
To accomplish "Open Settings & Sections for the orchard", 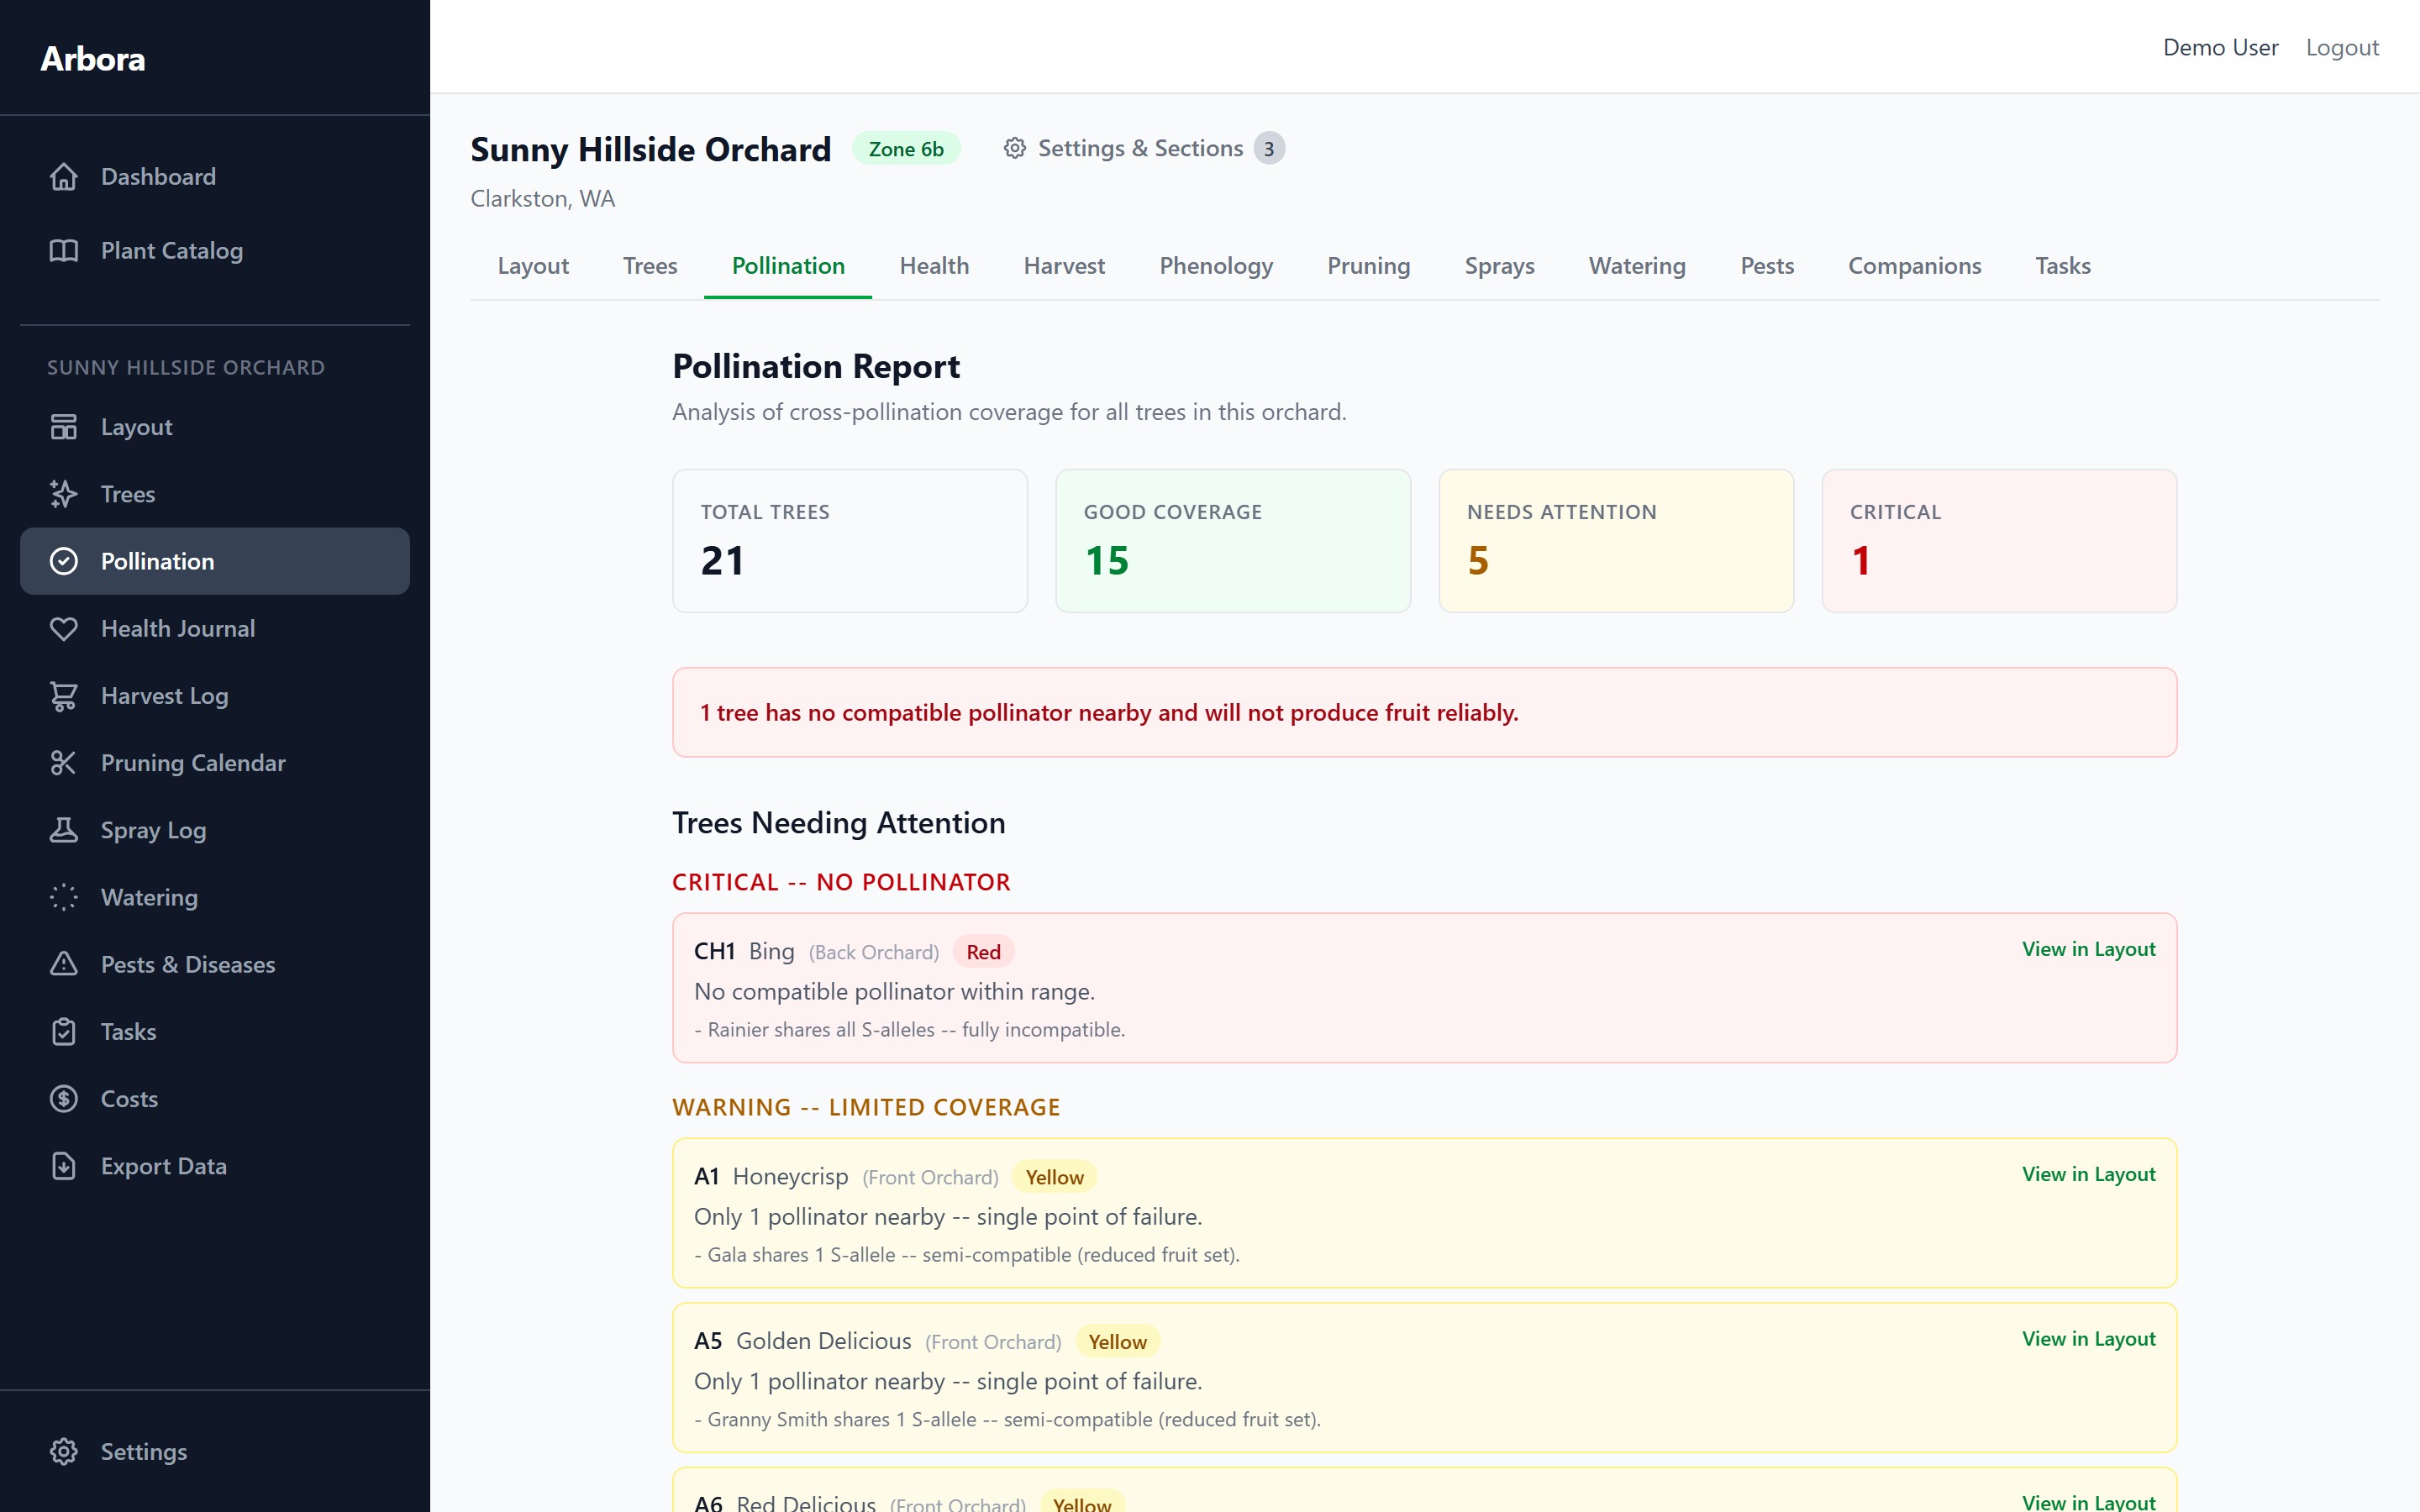I will (1140, 149).
